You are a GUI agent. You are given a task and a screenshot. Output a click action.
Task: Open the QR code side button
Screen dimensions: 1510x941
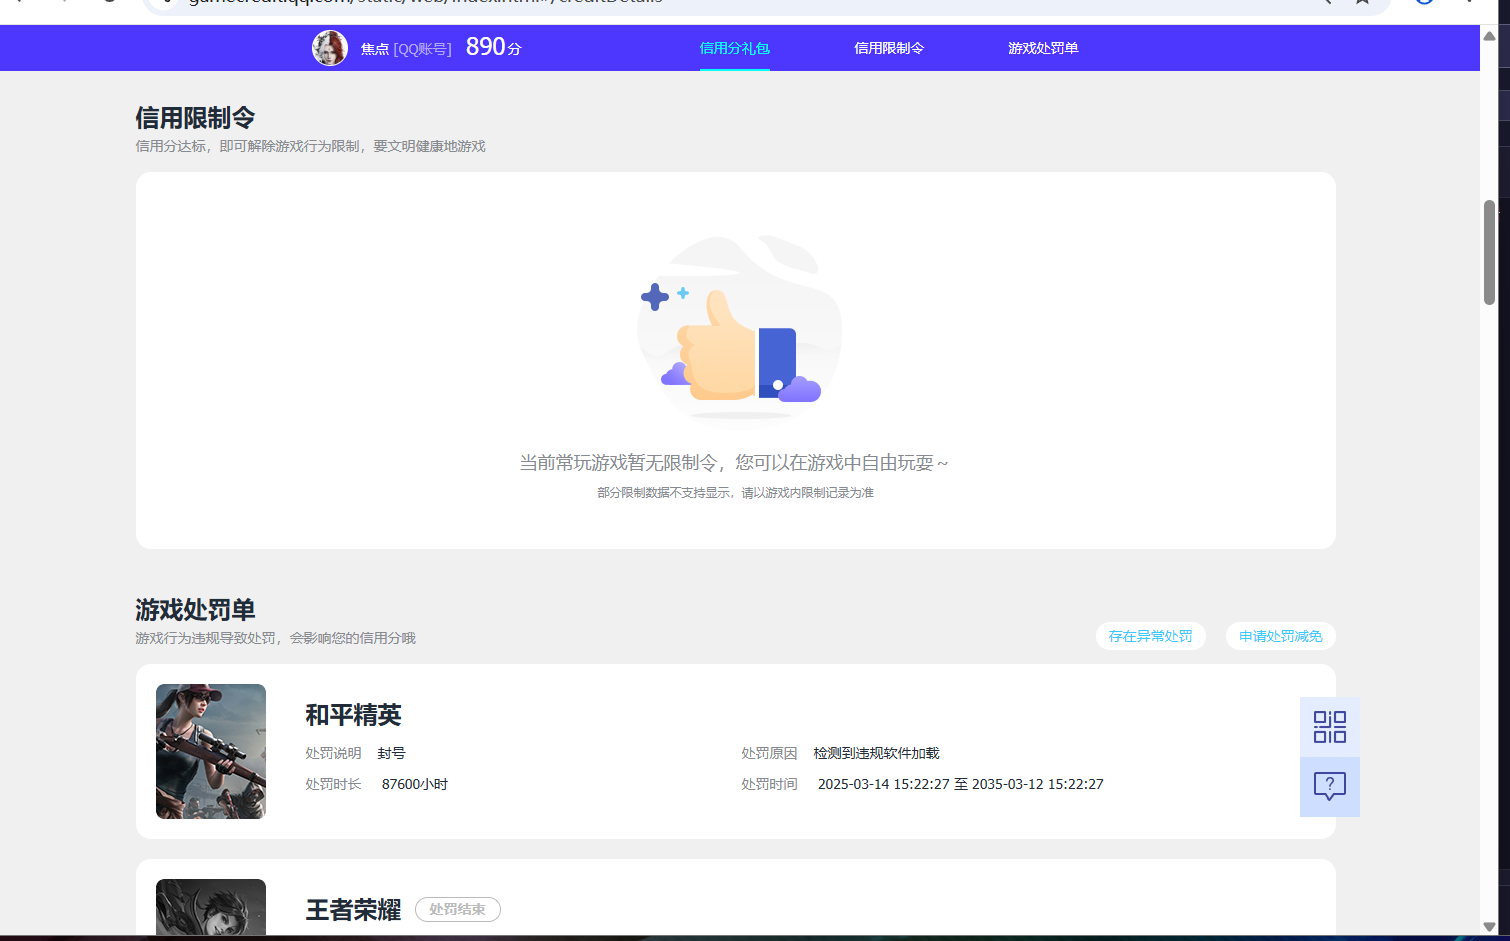pyautogui.click(x=1330, y=727)
